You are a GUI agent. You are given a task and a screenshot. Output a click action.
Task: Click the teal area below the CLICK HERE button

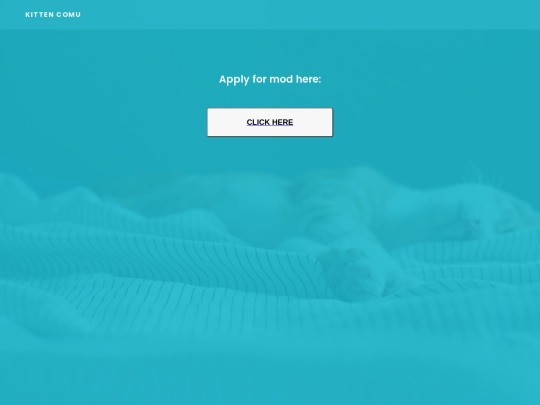(x=270, y=153)
